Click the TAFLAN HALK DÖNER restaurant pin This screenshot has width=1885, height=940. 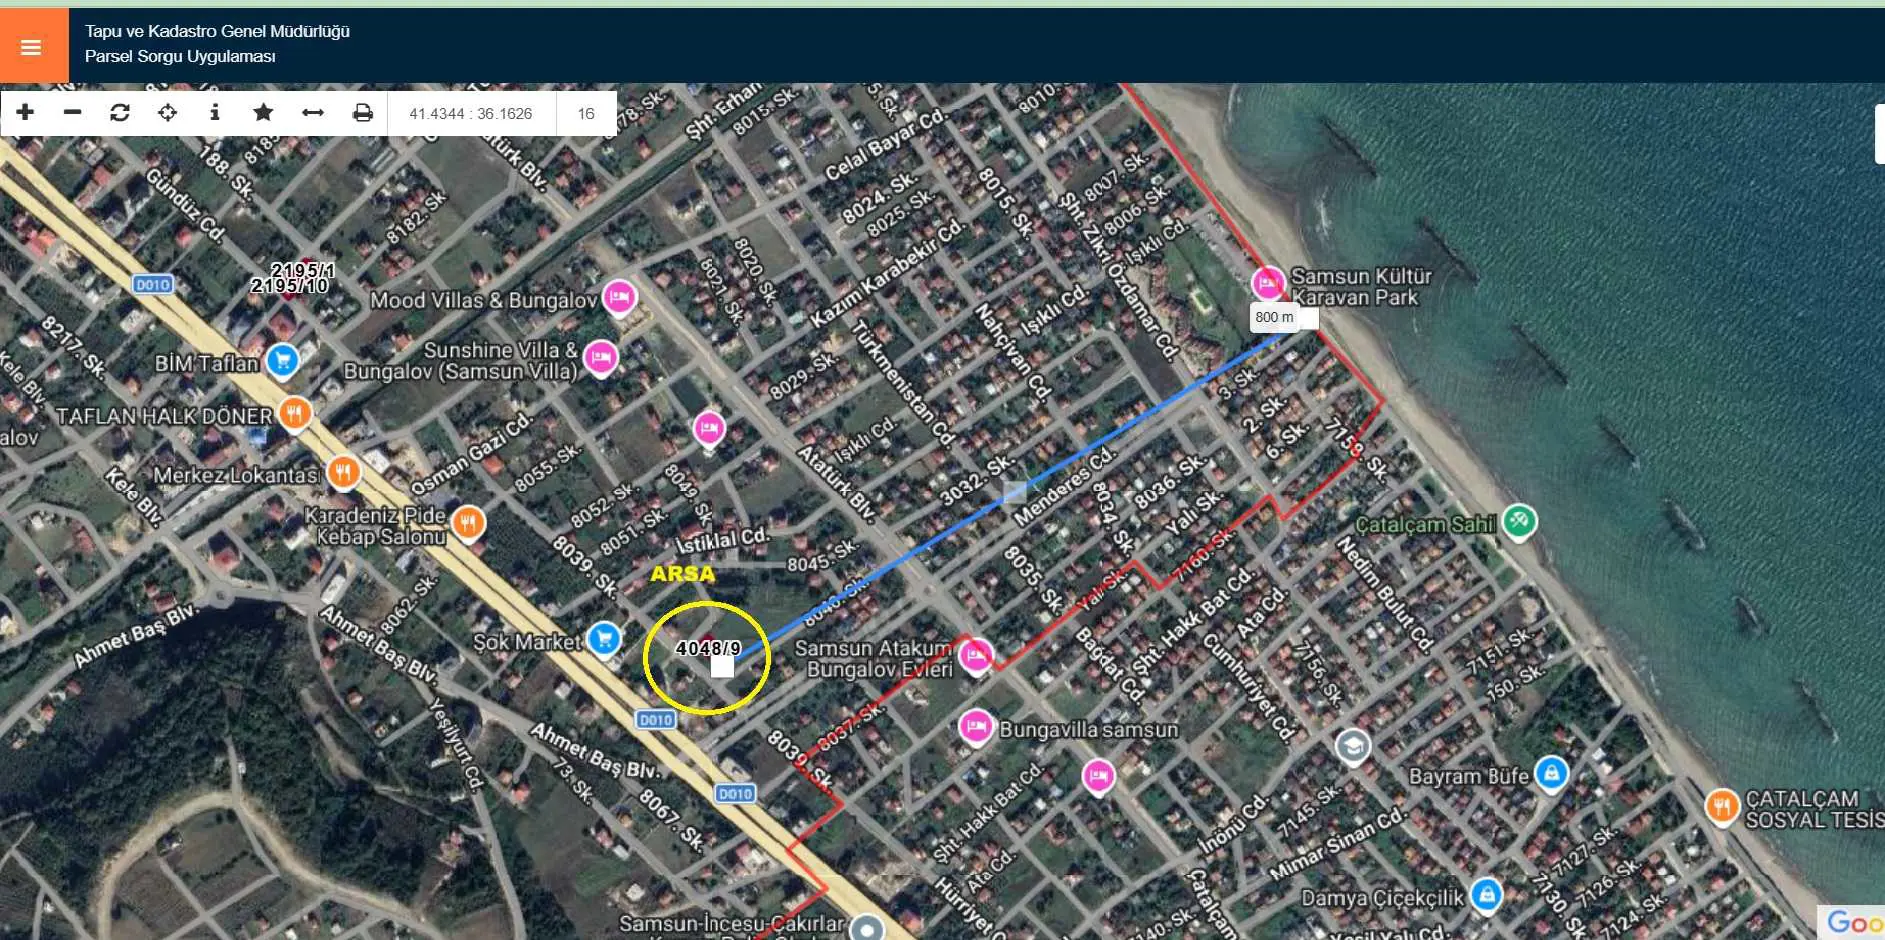tap(295, 412)
